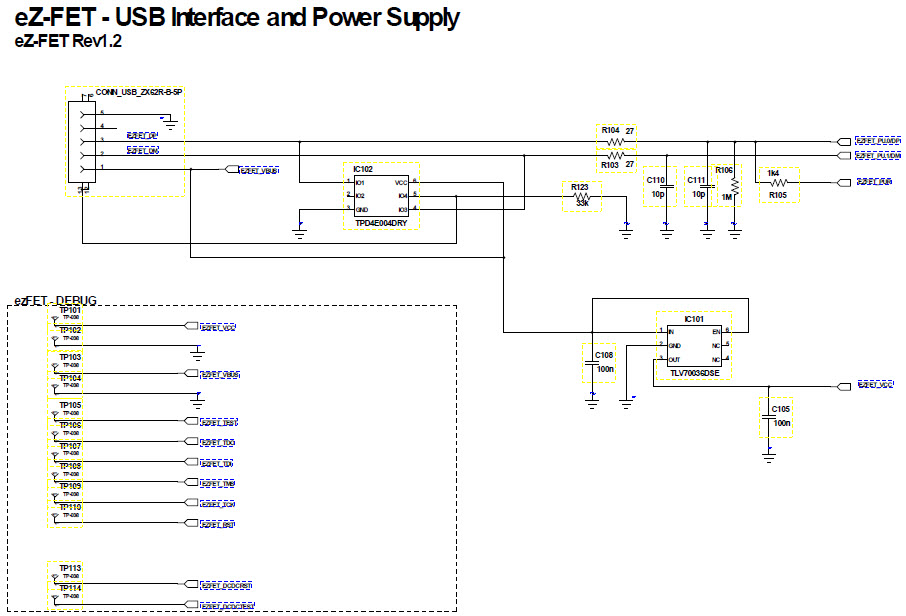Click resistor R105 labeled 1k4
906x616 pixels.
pyautogui.click(x=778, y=182)
